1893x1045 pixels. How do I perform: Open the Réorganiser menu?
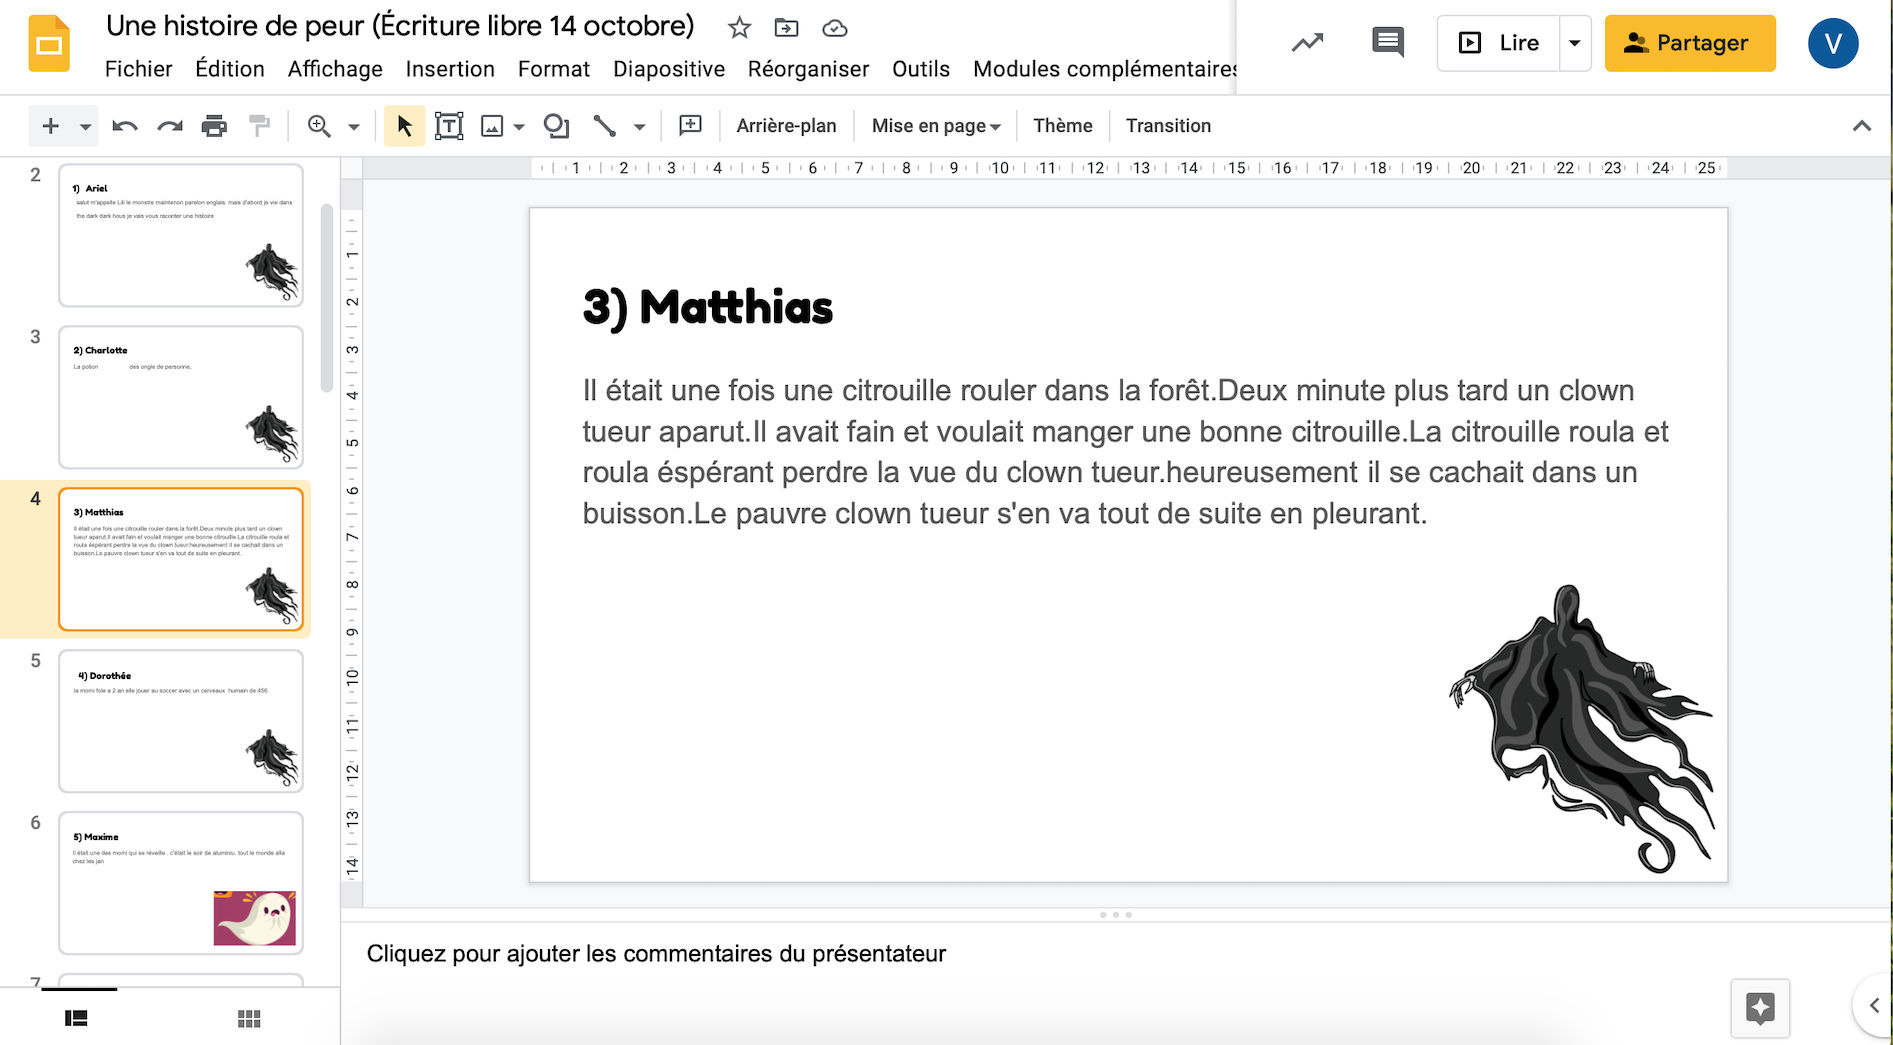tap(808, 69)
